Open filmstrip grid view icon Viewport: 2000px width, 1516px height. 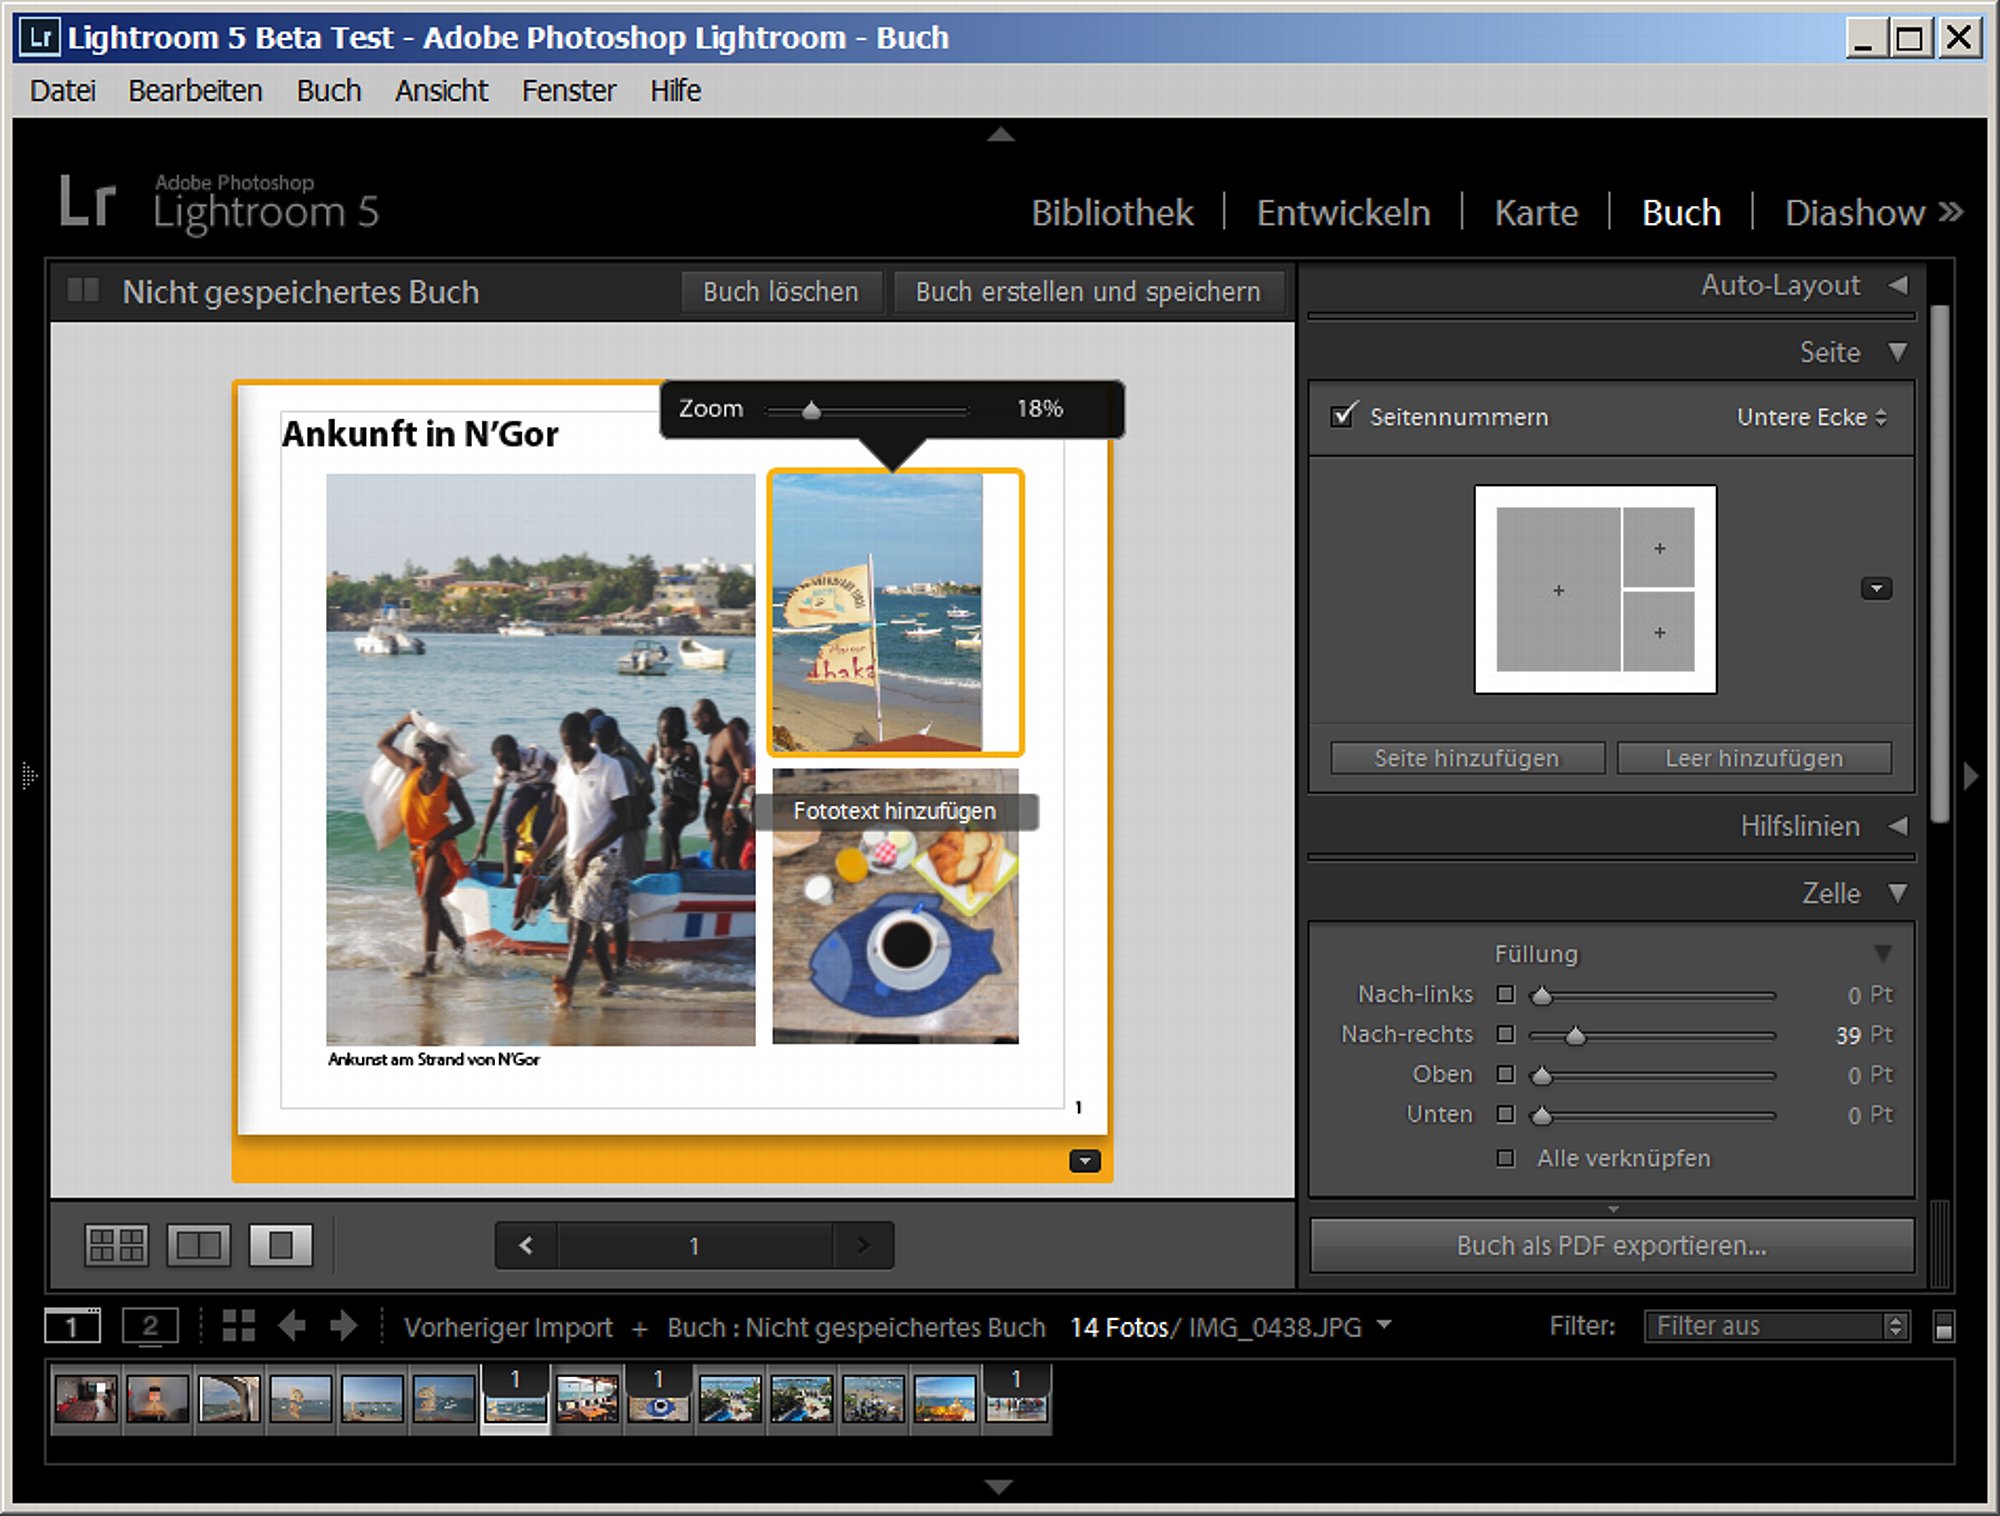[238, 1326]
